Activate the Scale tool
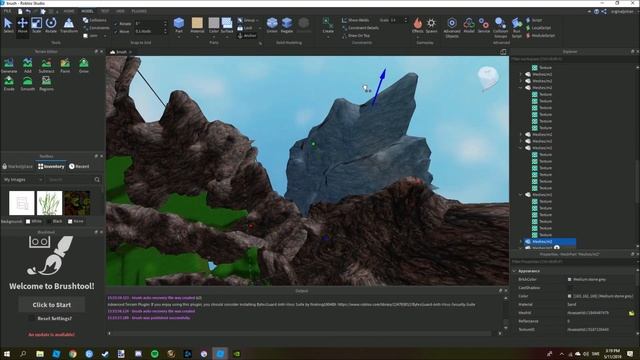Viewport: 640px width, 360px height. tap(36, 25)
